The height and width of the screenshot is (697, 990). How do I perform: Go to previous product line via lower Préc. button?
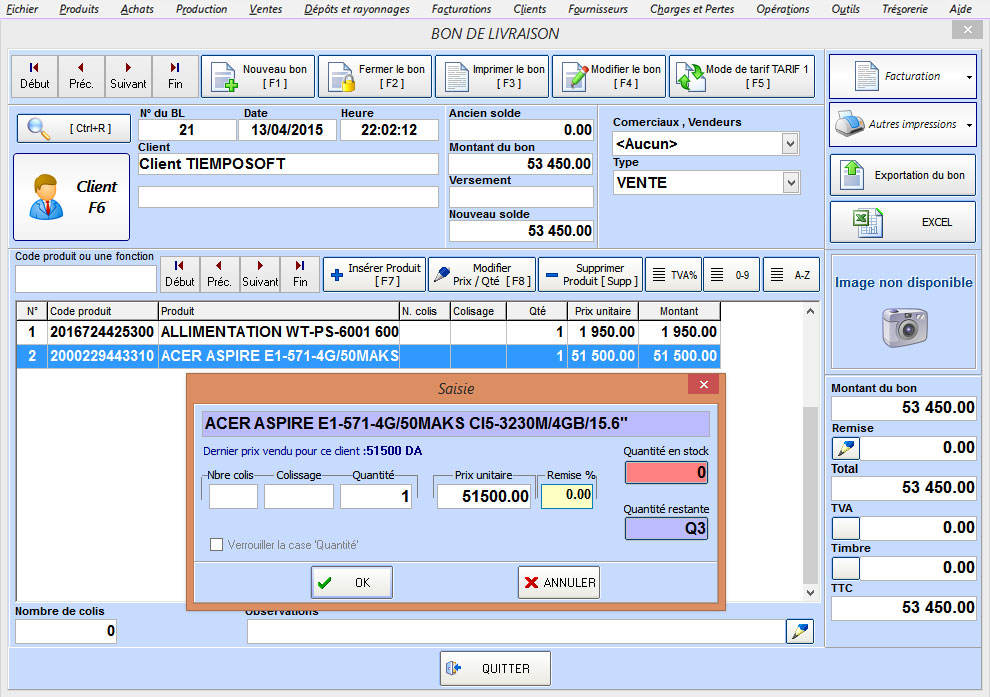pyautogui.click(x=220, y=274)
